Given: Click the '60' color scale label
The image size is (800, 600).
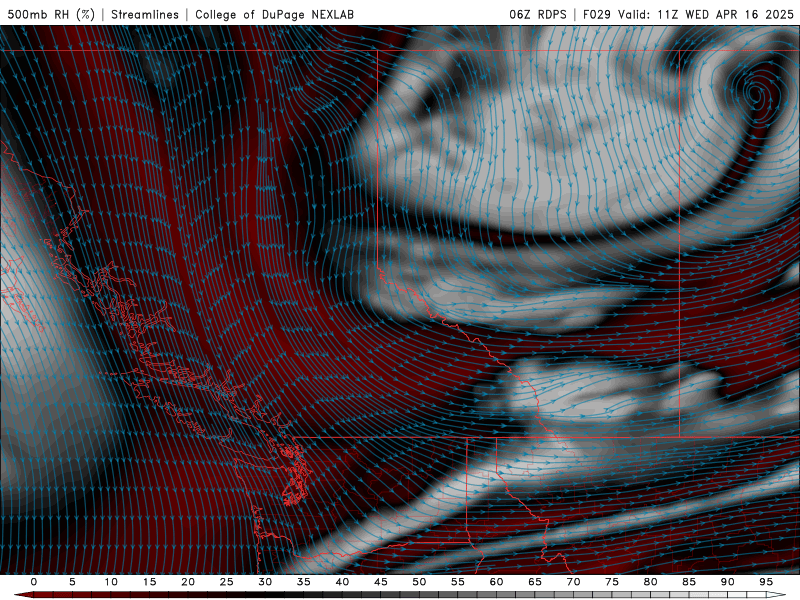Looking at the screenshot, I should (x=496, y=582).
